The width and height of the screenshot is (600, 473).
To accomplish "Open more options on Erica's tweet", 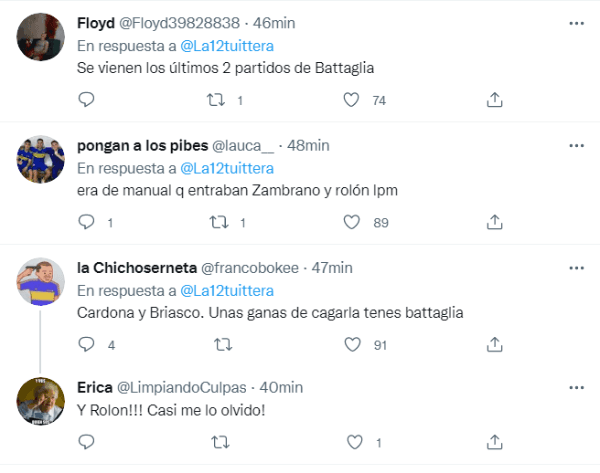I will pyautogui.click(x=576, y=387).
